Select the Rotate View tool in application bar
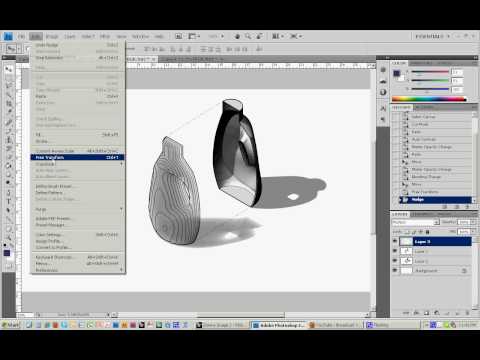 click(x=259, y=36)
